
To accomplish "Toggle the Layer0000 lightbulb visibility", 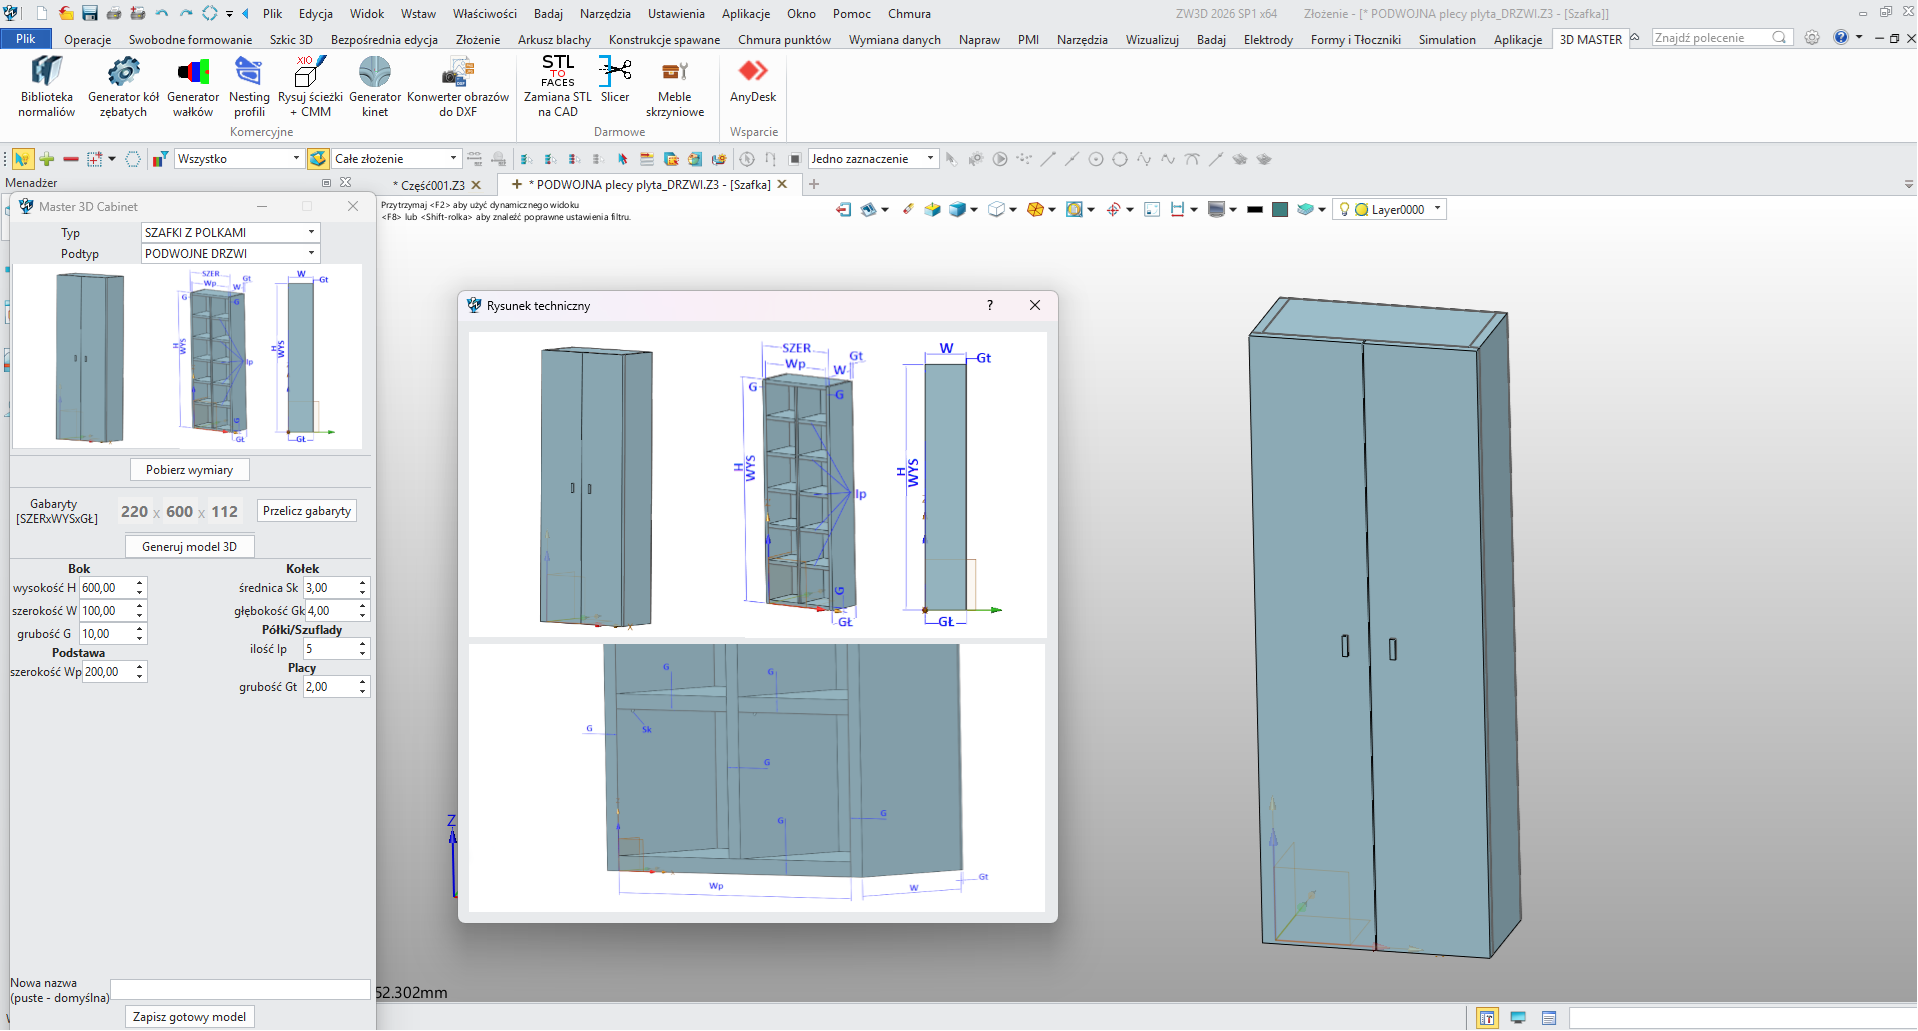I will pyautogui.click(x=1344, y=210).
